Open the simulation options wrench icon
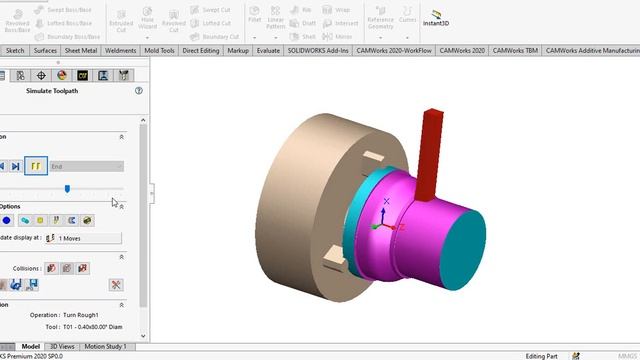This screenshot has width=640, height=360. click(x=116, y=284)
